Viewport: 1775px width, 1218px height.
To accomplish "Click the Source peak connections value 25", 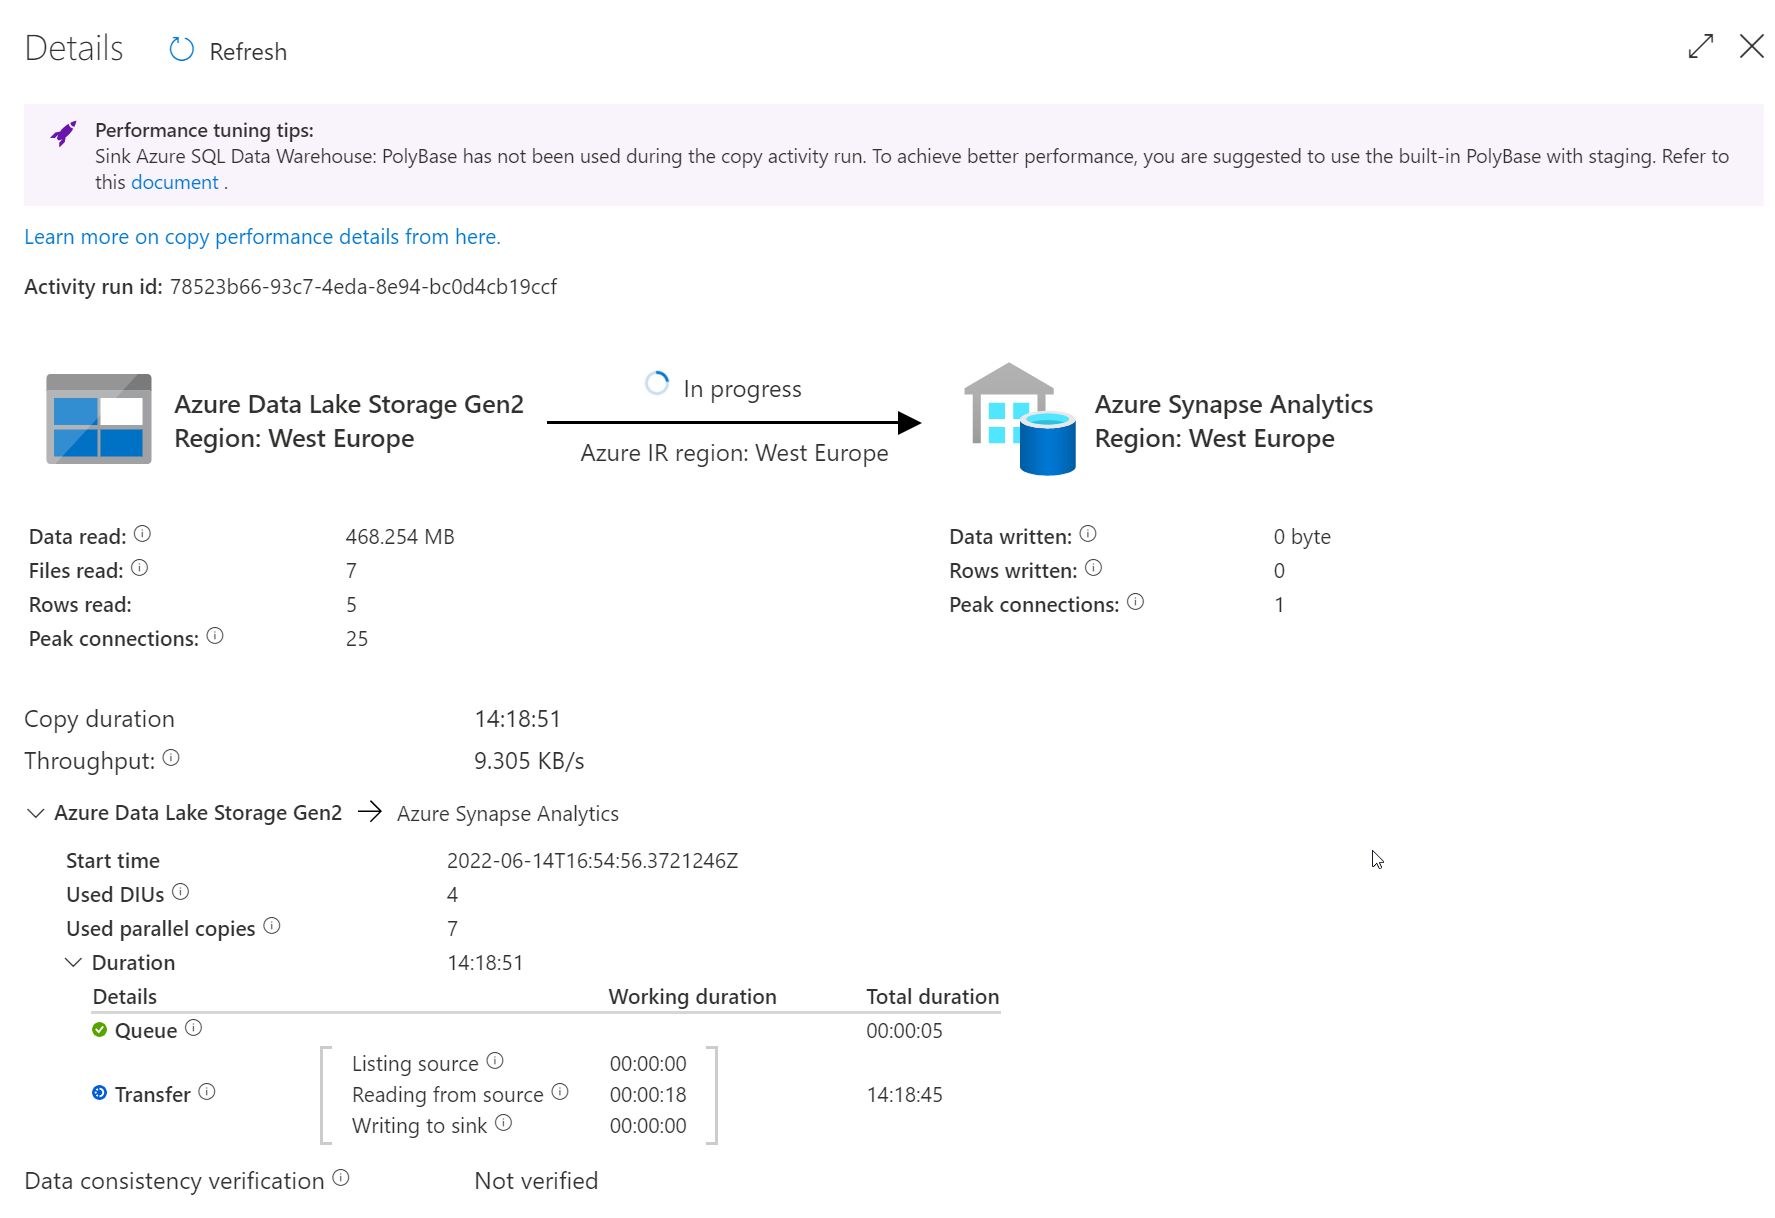I will [357, 639].
